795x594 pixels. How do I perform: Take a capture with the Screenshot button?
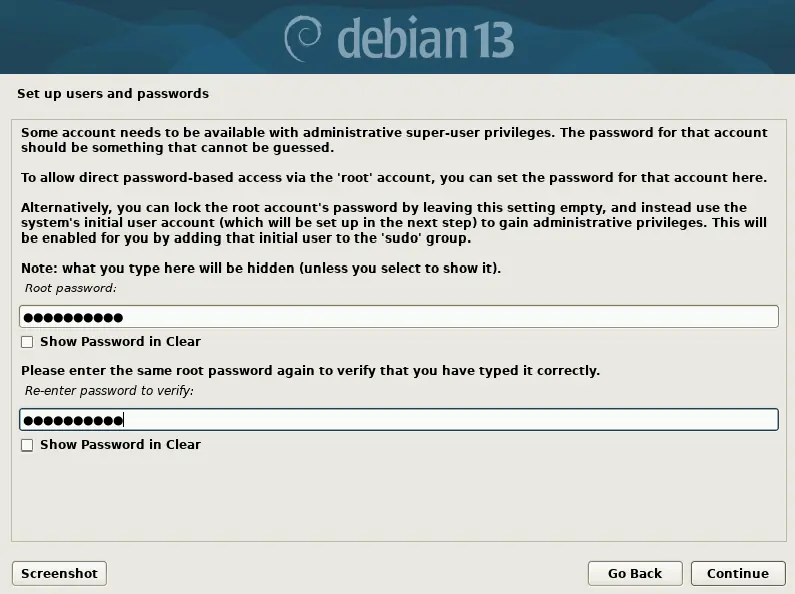click(59, 573)
